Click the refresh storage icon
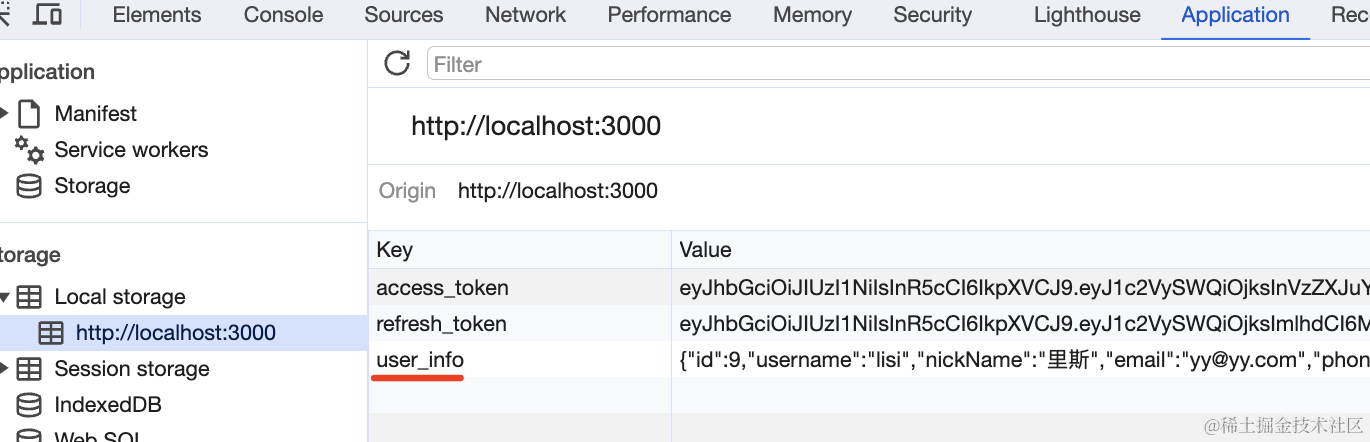 coord(397,64)
